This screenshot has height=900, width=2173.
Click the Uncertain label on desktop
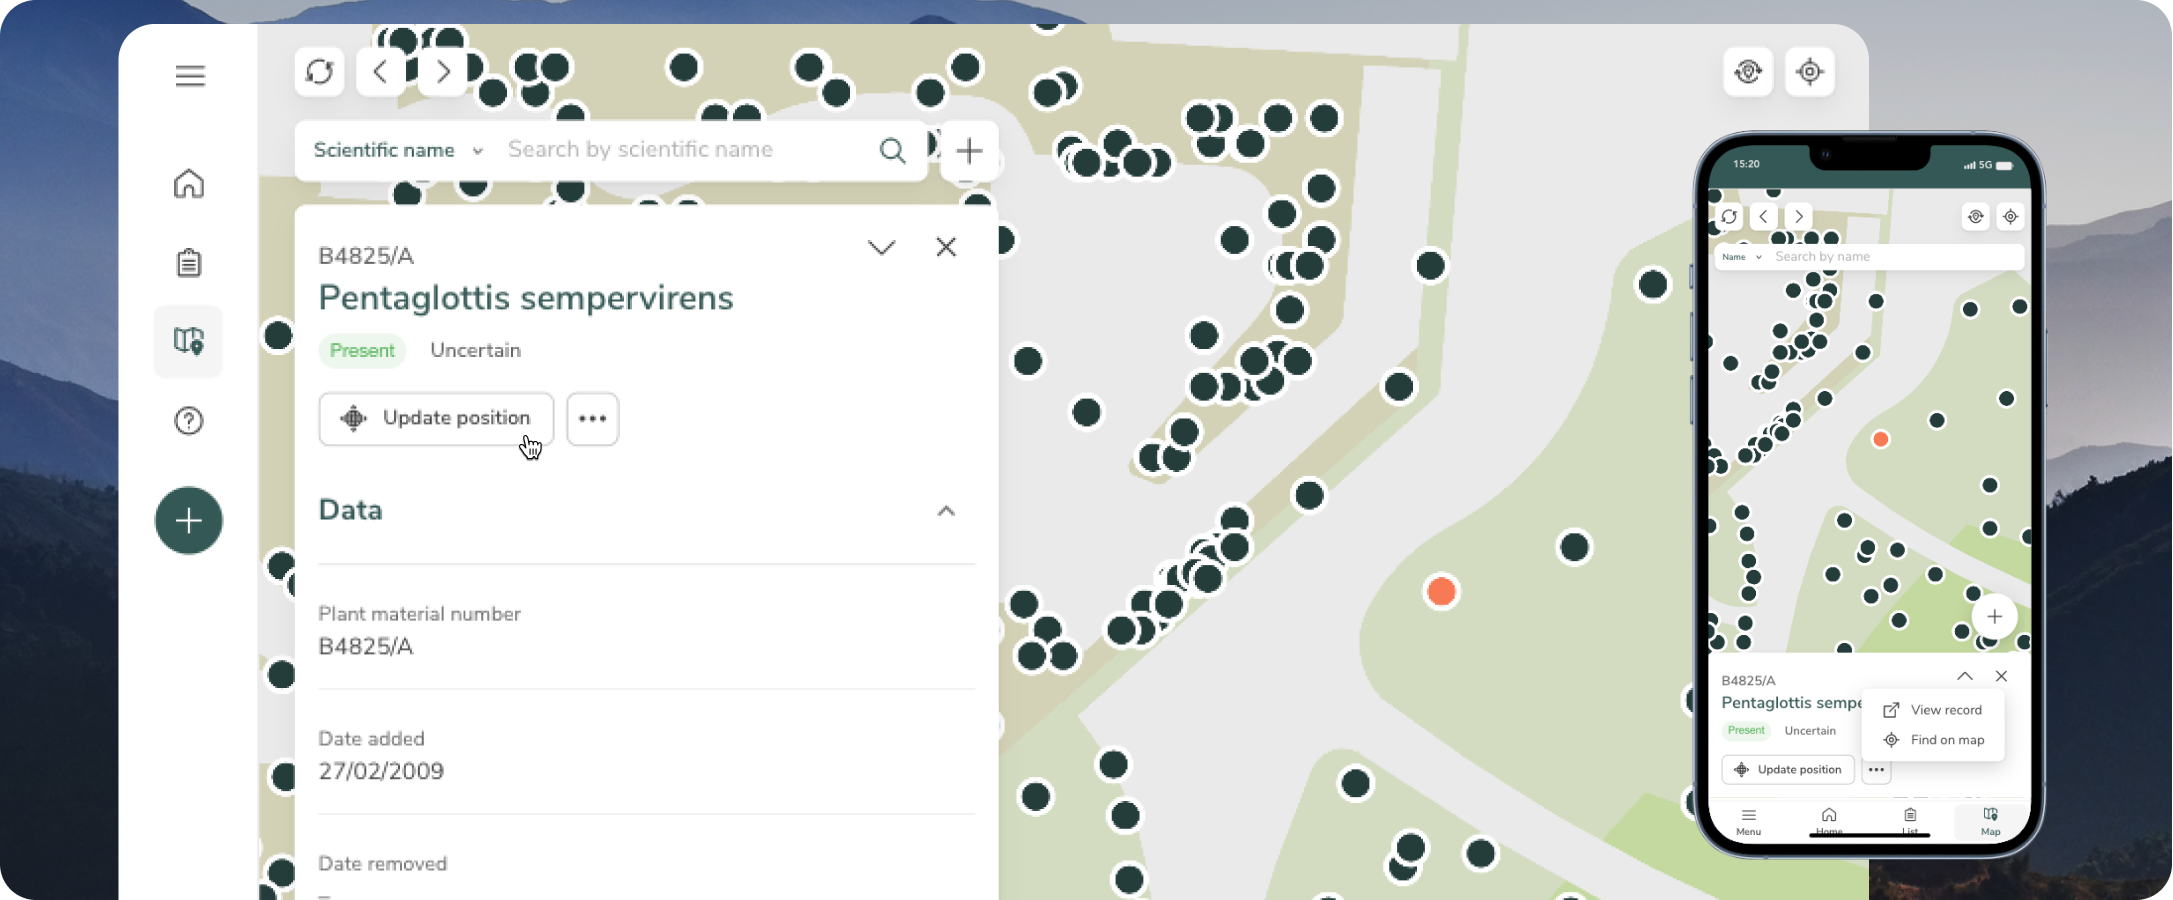pyautogui.click(x=476, y=350)
